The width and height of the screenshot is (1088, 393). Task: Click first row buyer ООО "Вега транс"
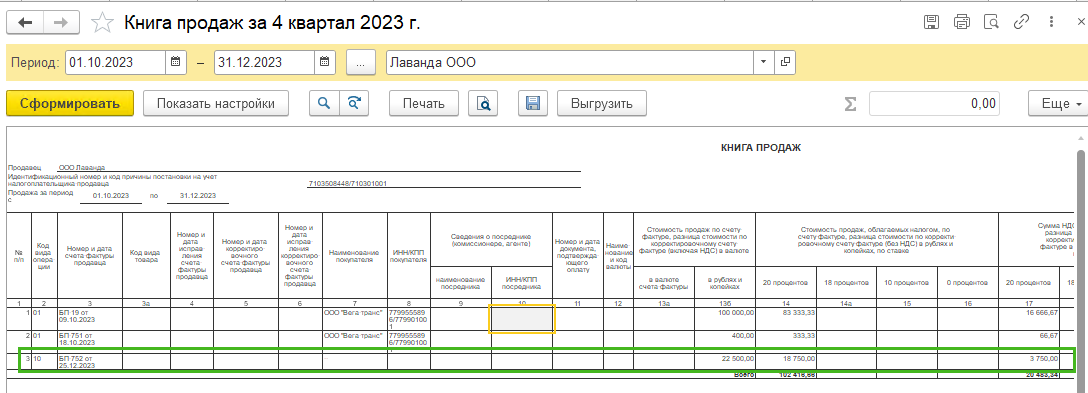355,319
